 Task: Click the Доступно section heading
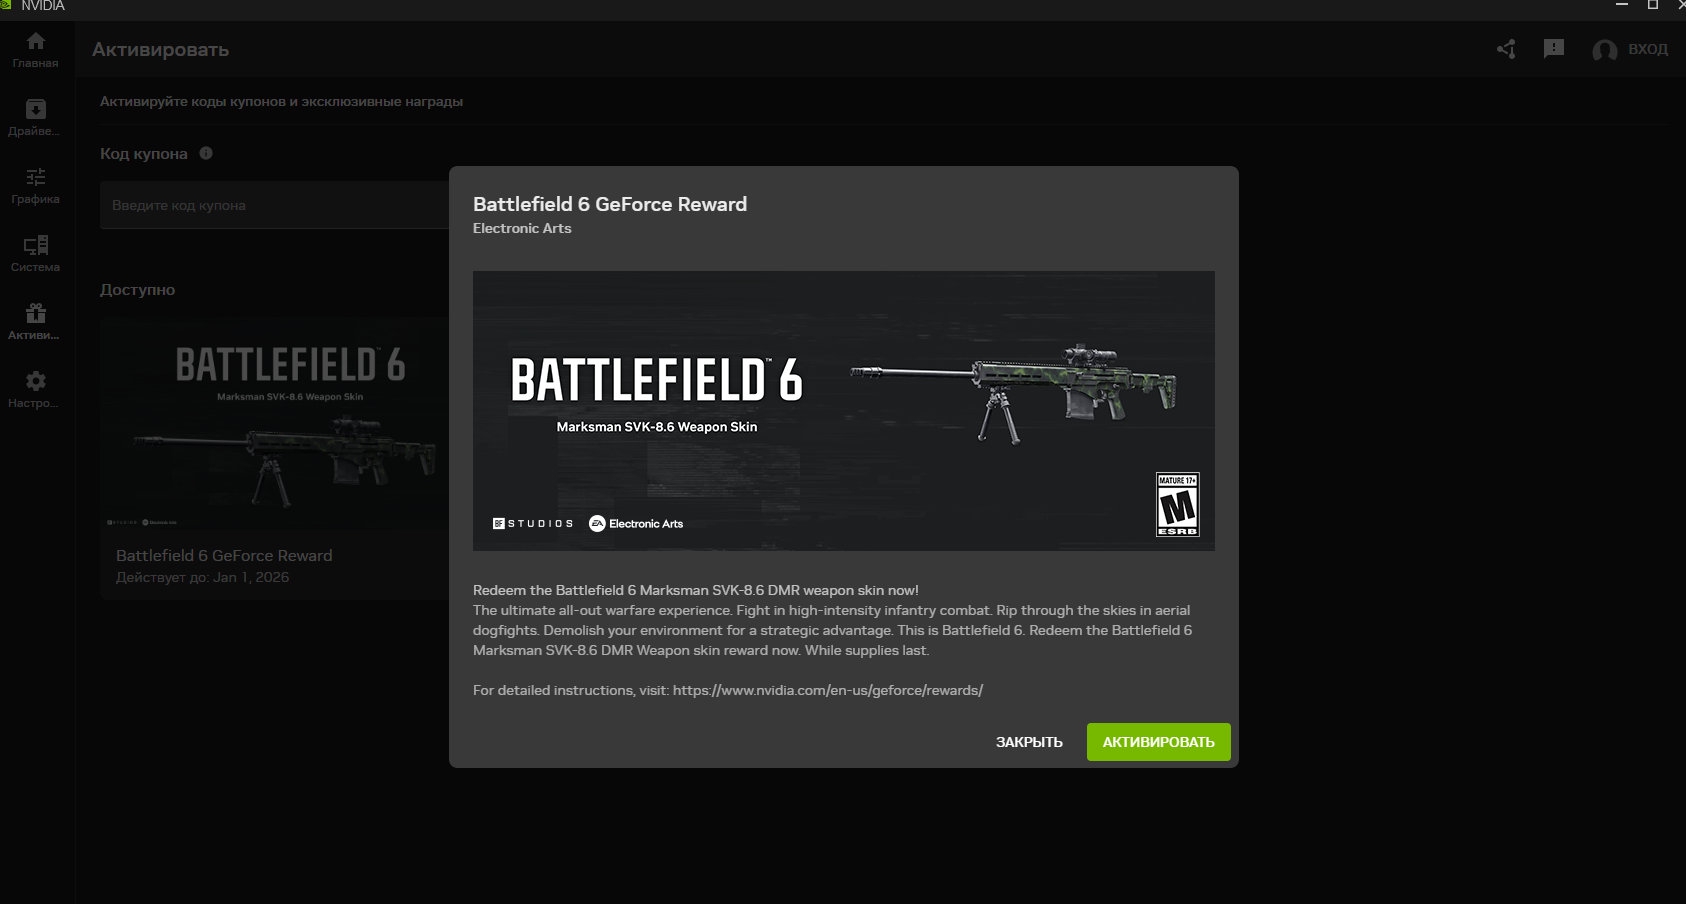(137, 290)
